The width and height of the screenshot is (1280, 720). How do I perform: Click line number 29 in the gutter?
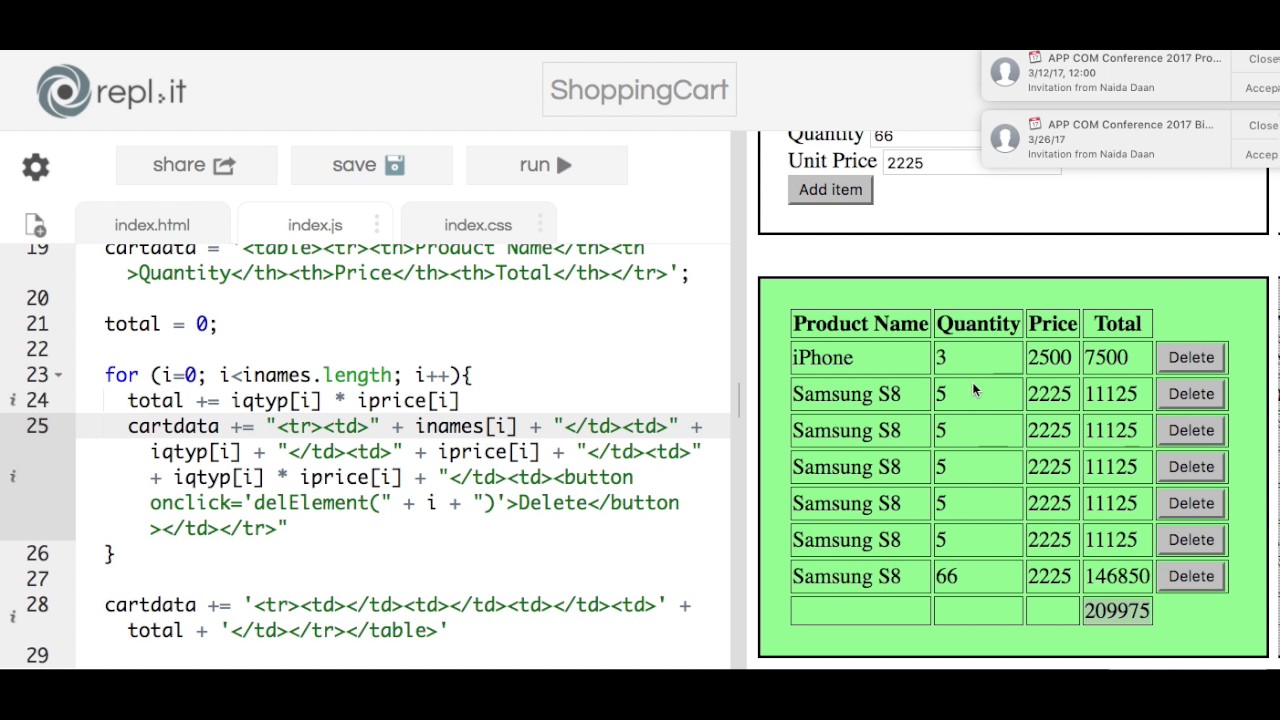click(x=37, y=655)
